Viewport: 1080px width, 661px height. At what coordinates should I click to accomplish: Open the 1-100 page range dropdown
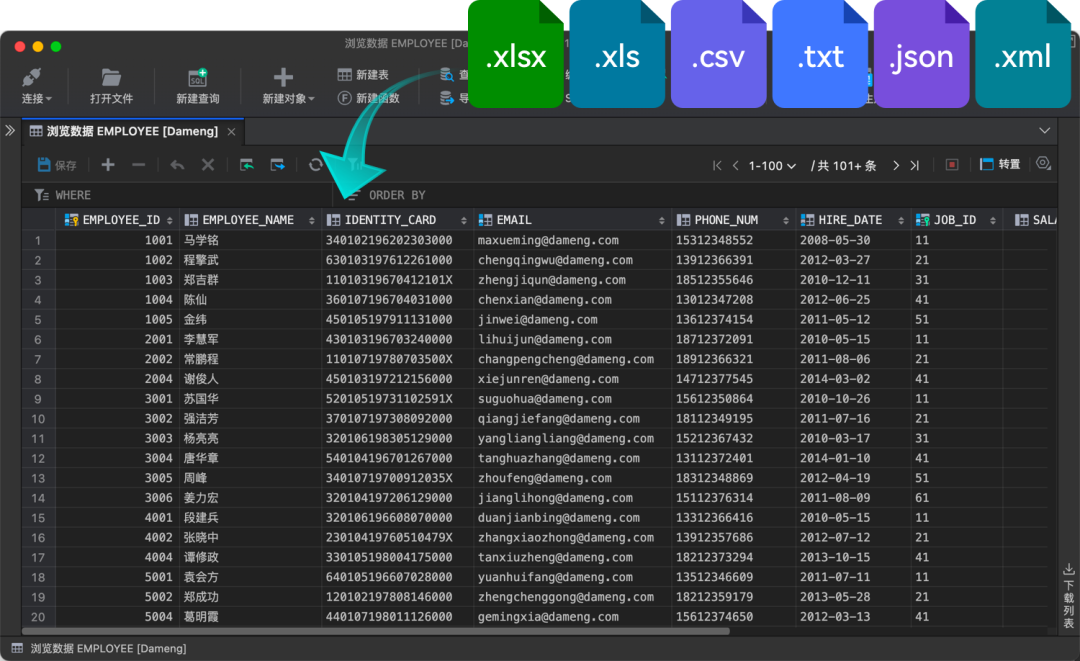click(x=772, y=166)
